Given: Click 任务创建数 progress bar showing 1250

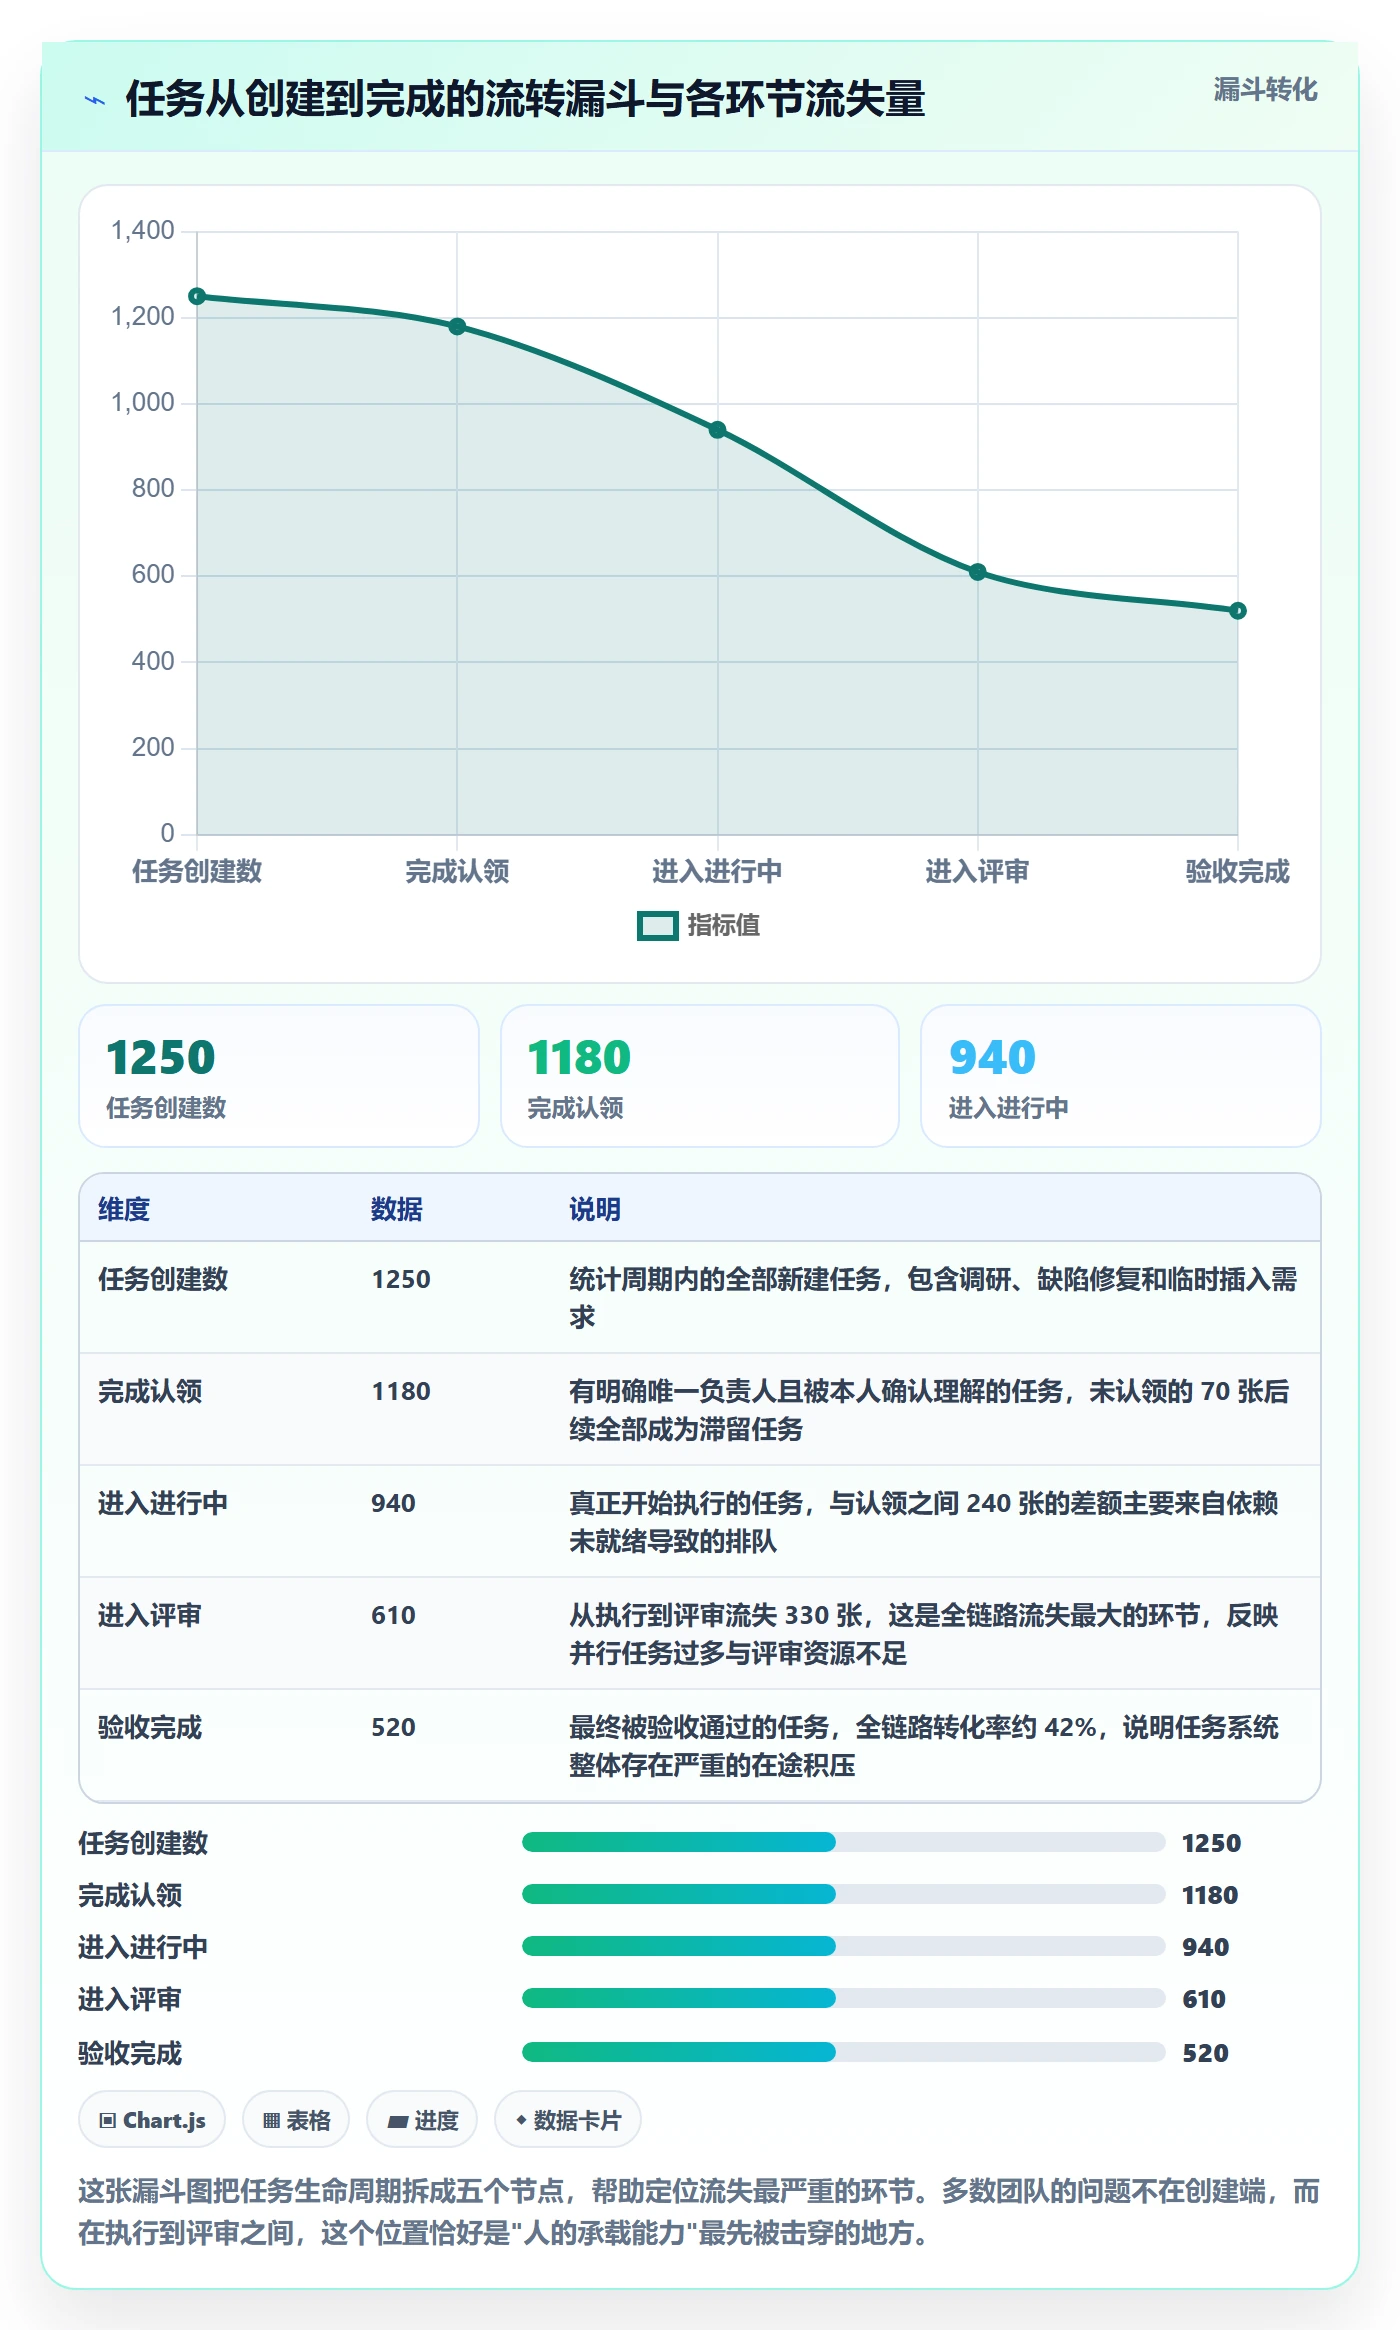Looking at the screenshot, I should pos(843,1842).
